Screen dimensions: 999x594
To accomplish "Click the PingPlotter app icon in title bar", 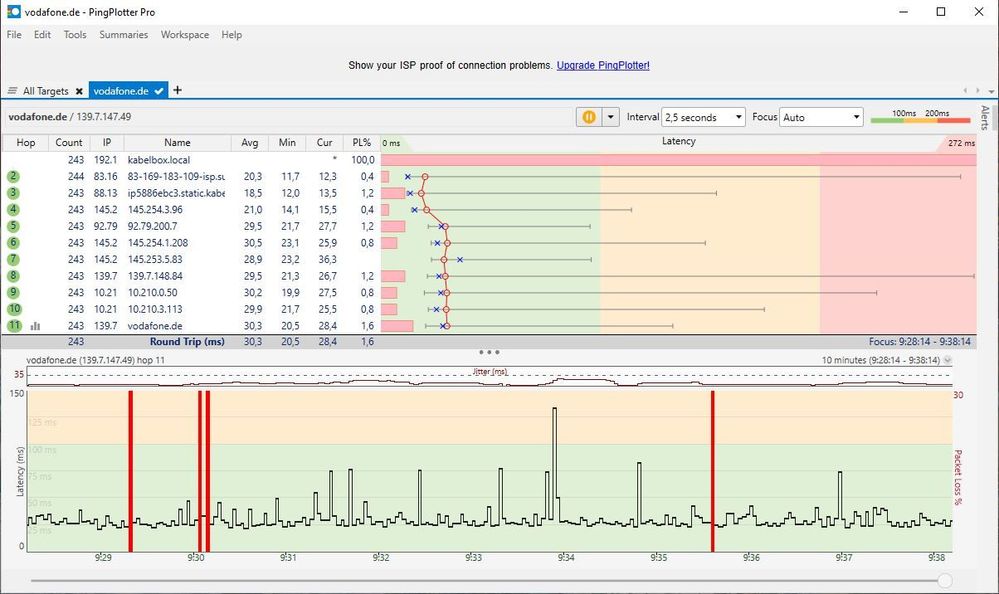I will [x=11, y=11].
